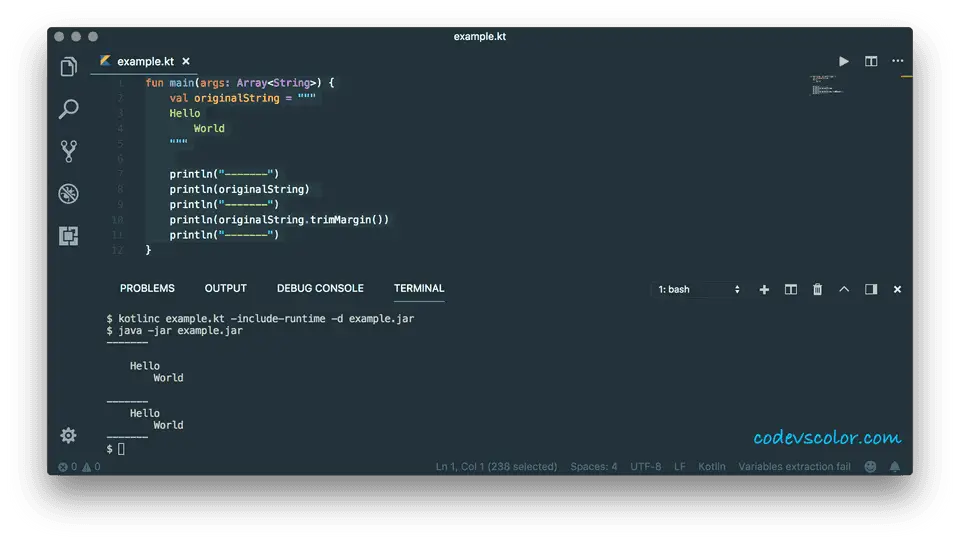Click the Kotlin language mode in status bar

(x=712, y=467)
